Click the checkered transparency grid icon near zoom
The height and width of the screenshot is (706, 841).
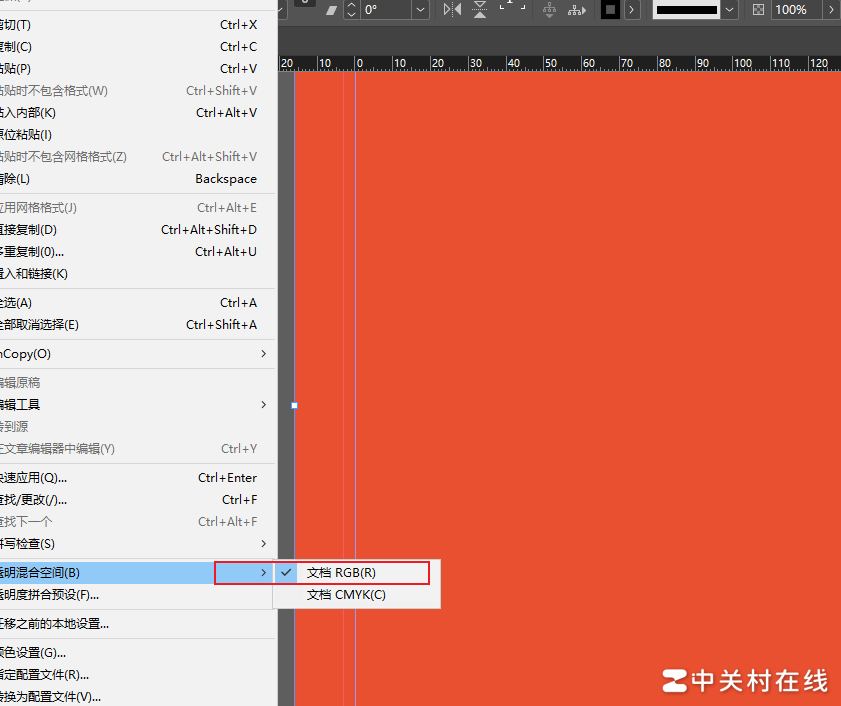coord(758,9)
